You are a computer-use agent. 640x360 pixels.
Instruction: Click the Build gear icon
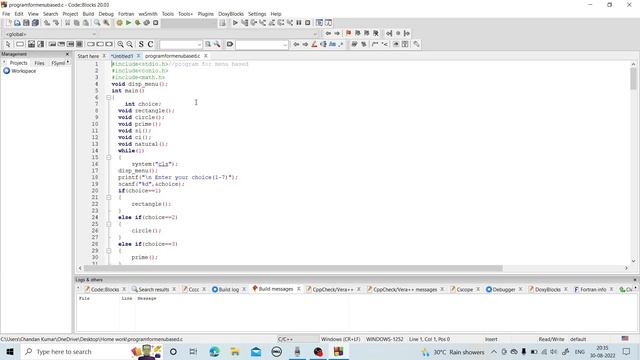pos(120,23)
